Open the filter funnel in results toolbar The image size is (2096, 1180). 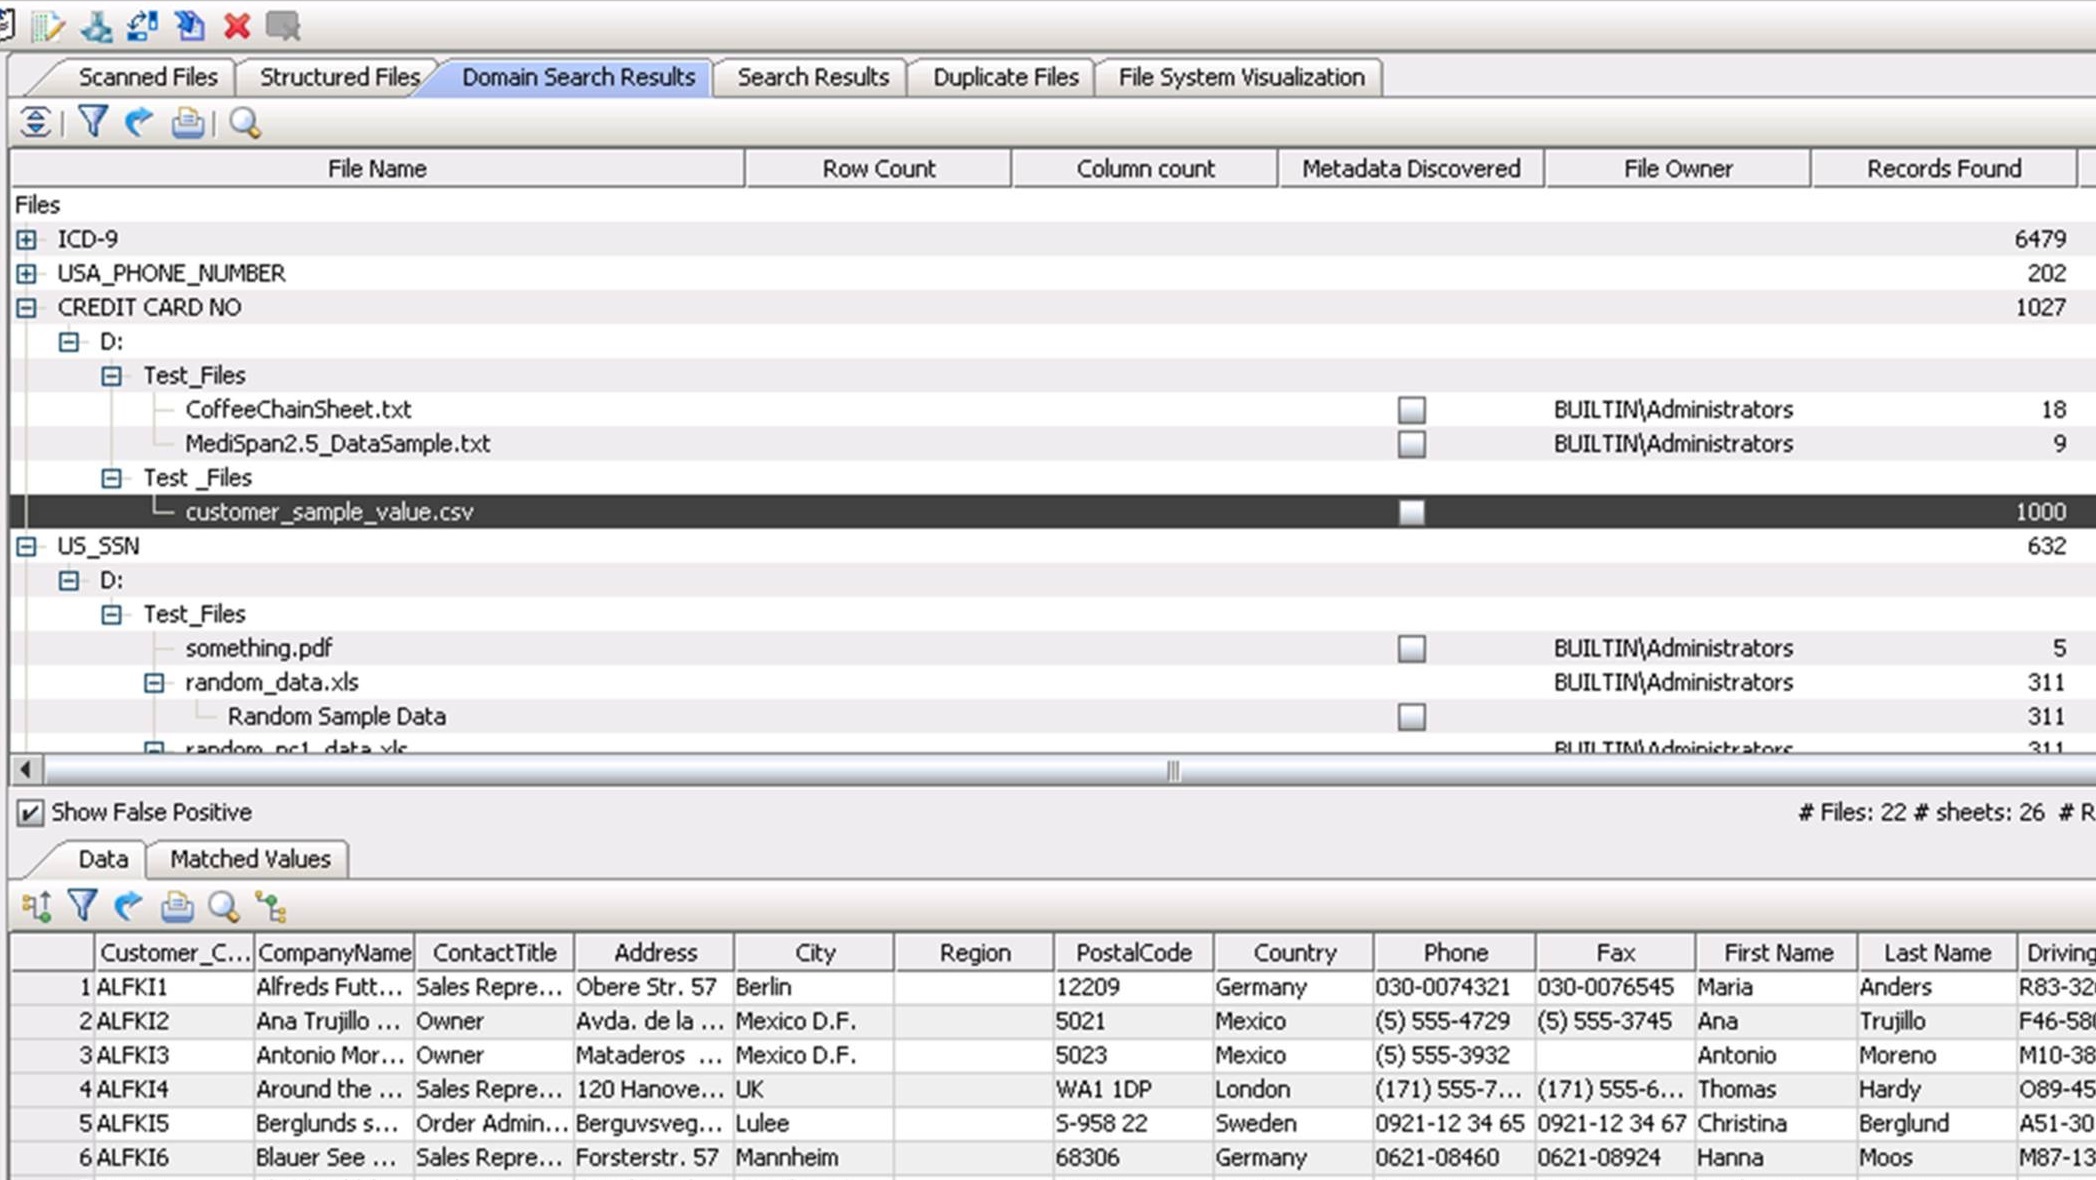point(92,122)
